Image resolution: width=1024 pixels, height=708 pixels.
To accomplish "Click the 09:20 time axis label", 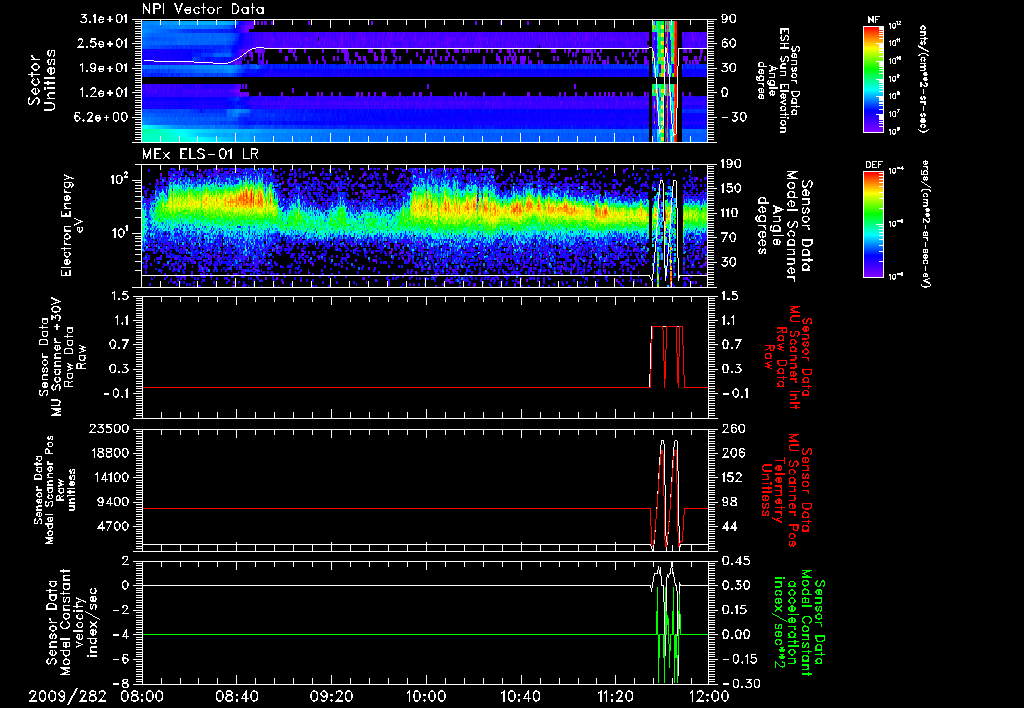I will 332,695.
